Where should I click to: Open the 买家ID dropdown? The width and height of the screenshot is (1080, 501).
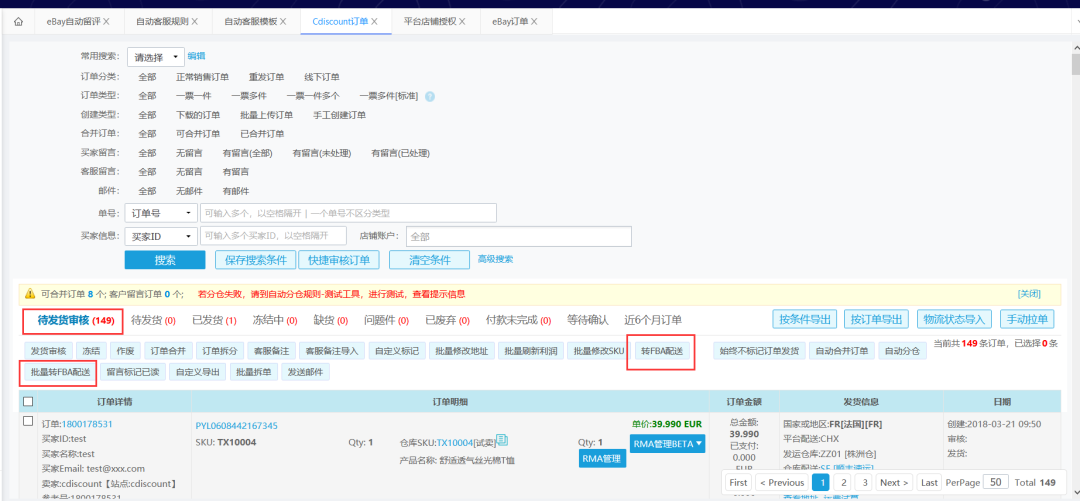[160, 236]
